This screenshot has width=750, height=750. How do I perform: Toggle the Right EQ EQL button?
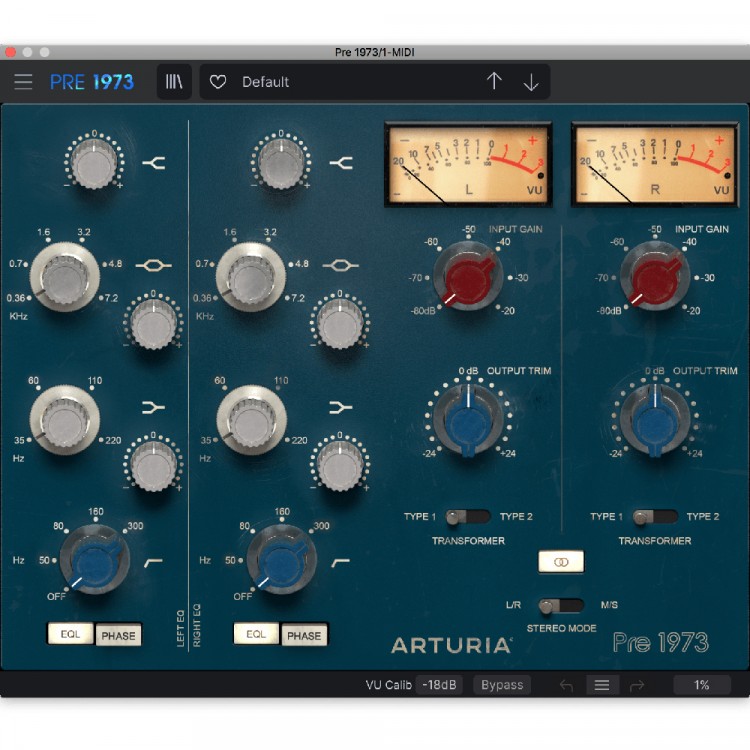[256, 634]
